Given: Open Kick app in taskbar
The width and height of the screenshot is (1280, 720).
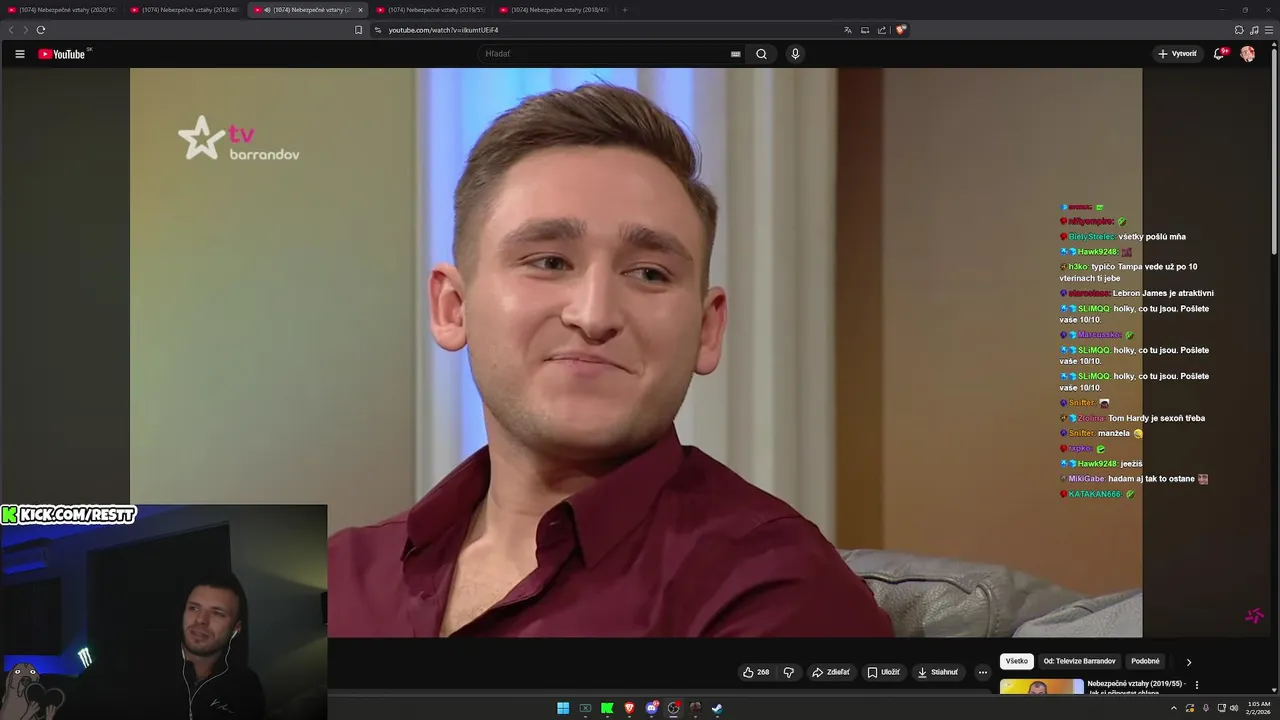Looking at the screenshot, I should (607, 708).
